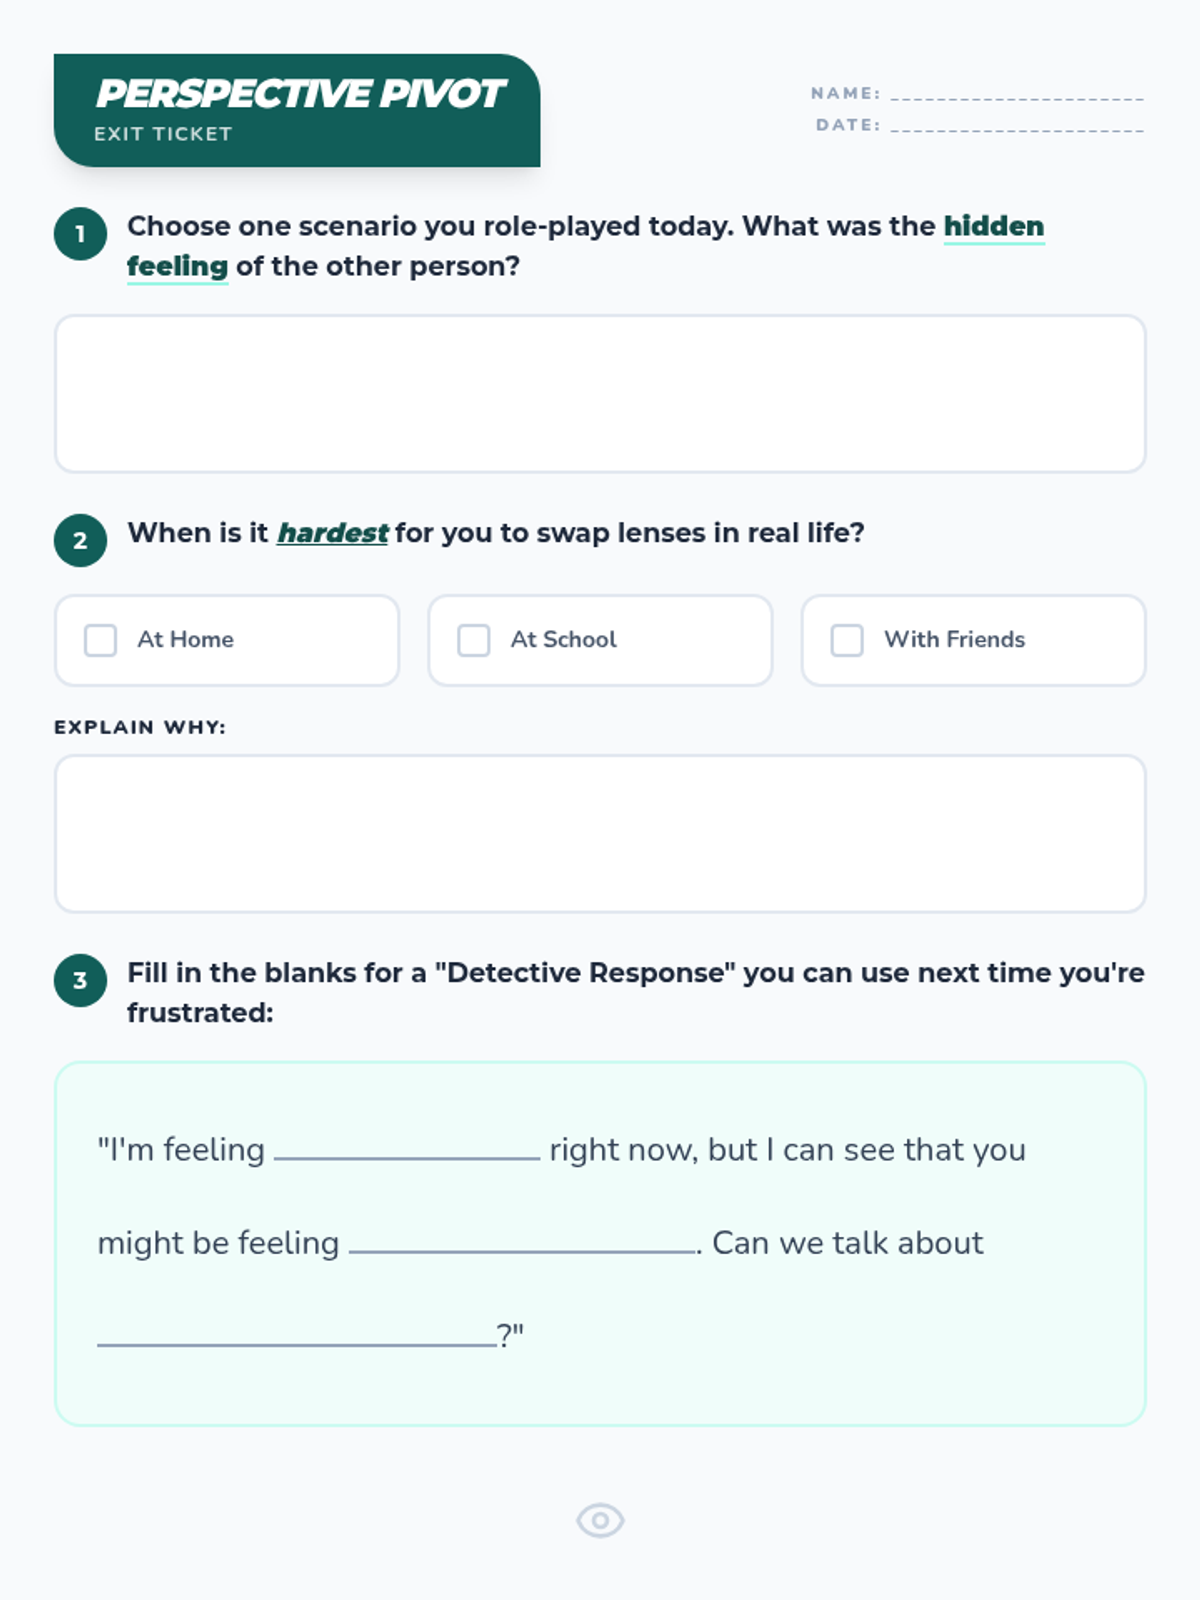Click the underlined word "hidden"
The height and width of the screenshot is (1600, 1200).
point(994,227)
